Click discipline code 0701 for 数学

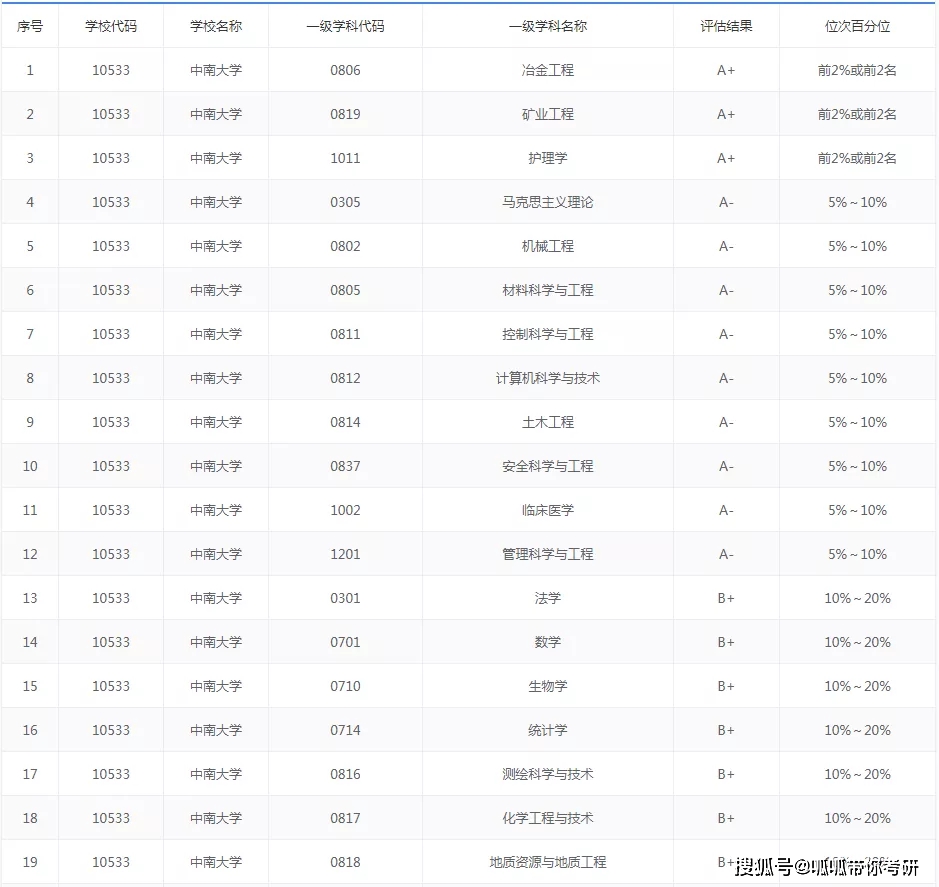pyautogui.click(x=345, y=642)
